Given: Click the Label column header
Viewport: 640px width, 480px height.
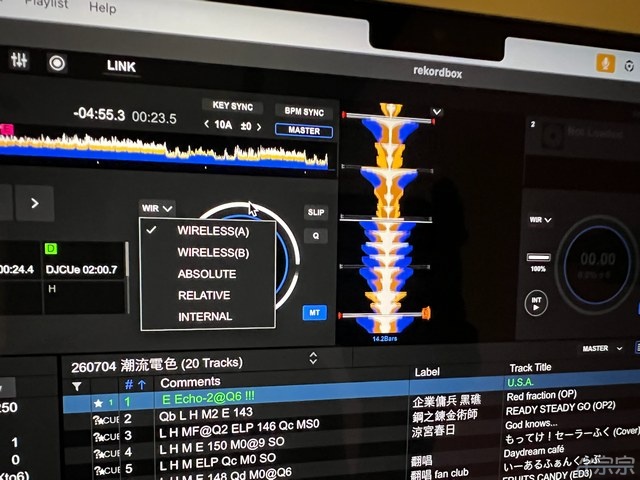Looking at the screenshot, I should click(x=427, y=372).
